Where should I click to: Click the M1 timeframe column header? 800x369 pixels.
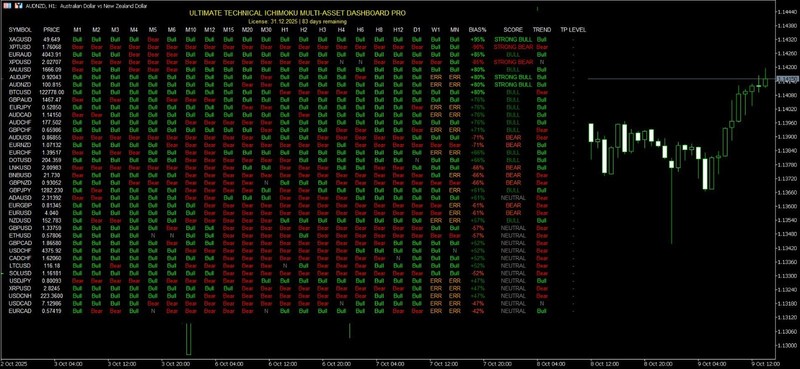pyautogui.click(x=77, y=30)
